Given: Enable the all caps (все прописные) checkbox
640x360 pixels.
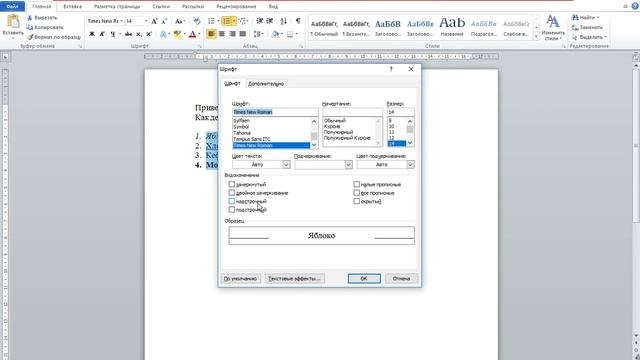Looking at the screenshot, I should tap(356, 193).
